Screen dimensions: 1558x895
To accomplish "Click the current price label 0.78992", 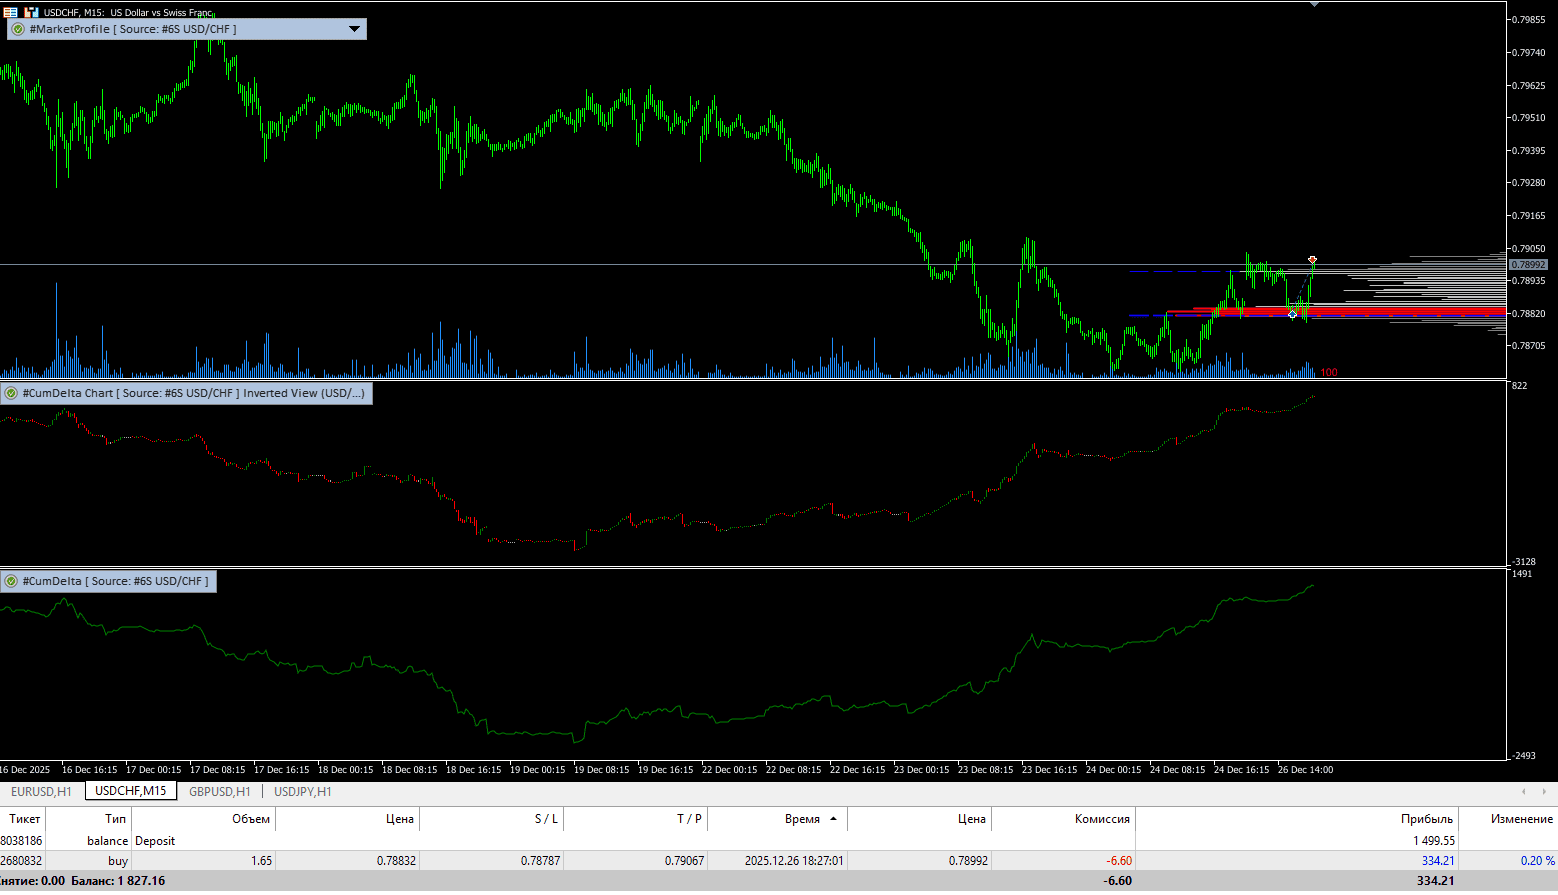I will (1528, 265).
